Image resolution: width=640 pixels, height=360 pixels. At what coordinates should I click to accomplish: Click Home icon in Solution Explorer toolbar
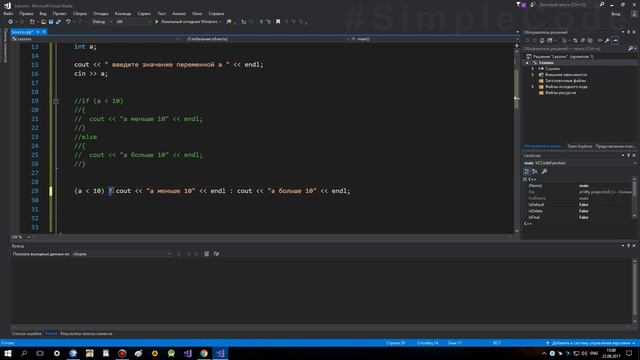tap(542, 40)
